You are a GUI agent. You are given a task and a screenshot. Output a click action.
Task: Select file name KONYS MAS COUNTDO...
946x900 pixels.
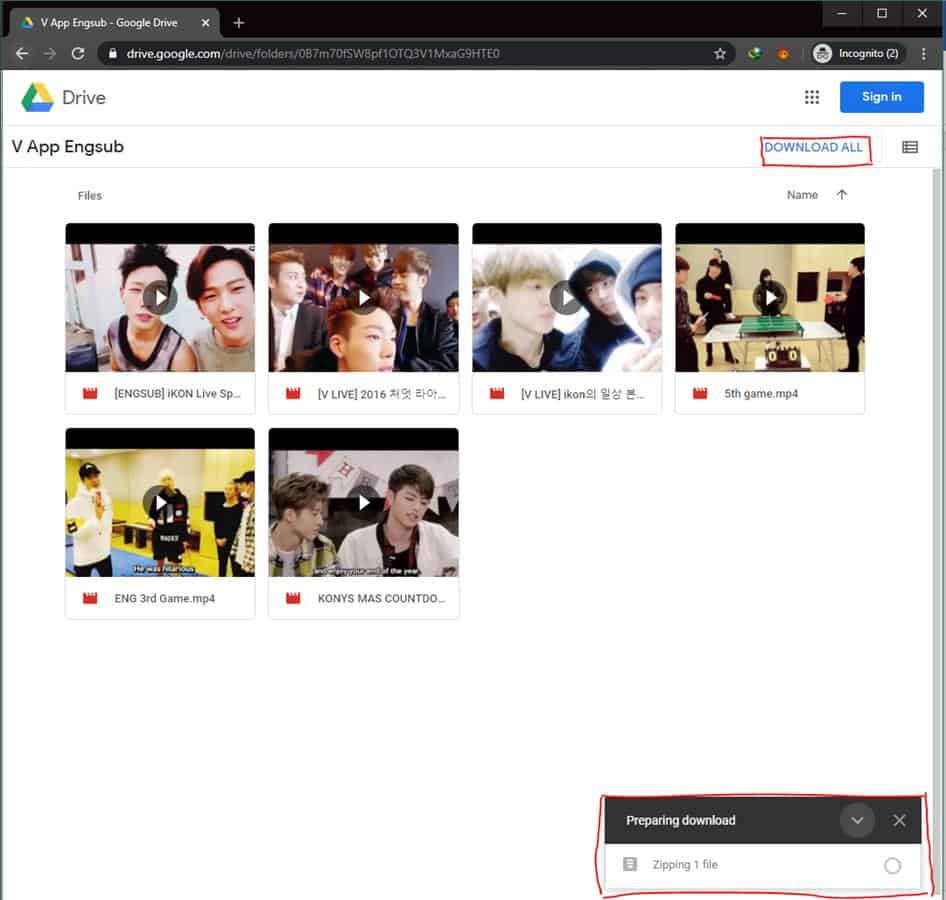tap(381, 598)
